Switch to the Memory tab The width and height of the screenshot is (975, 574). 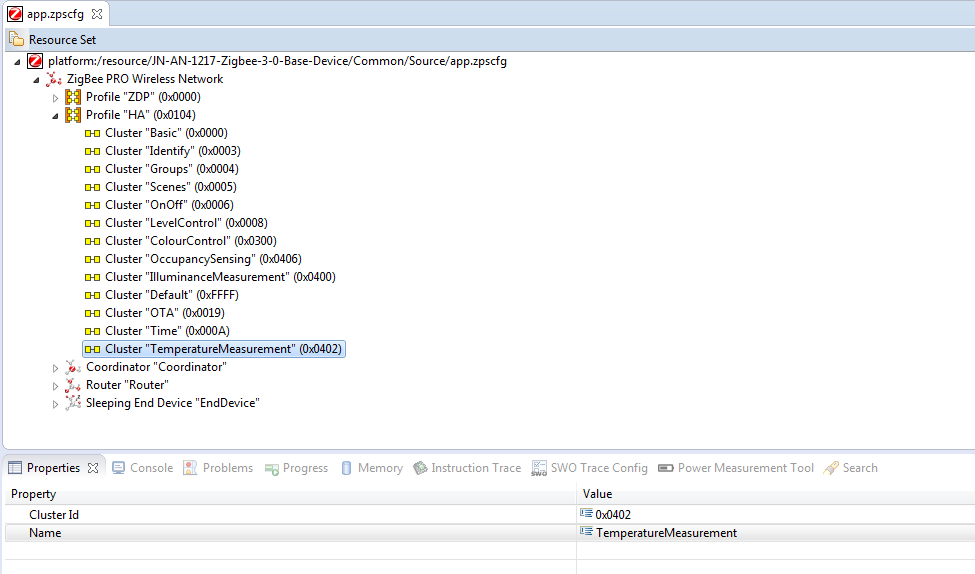372,468
